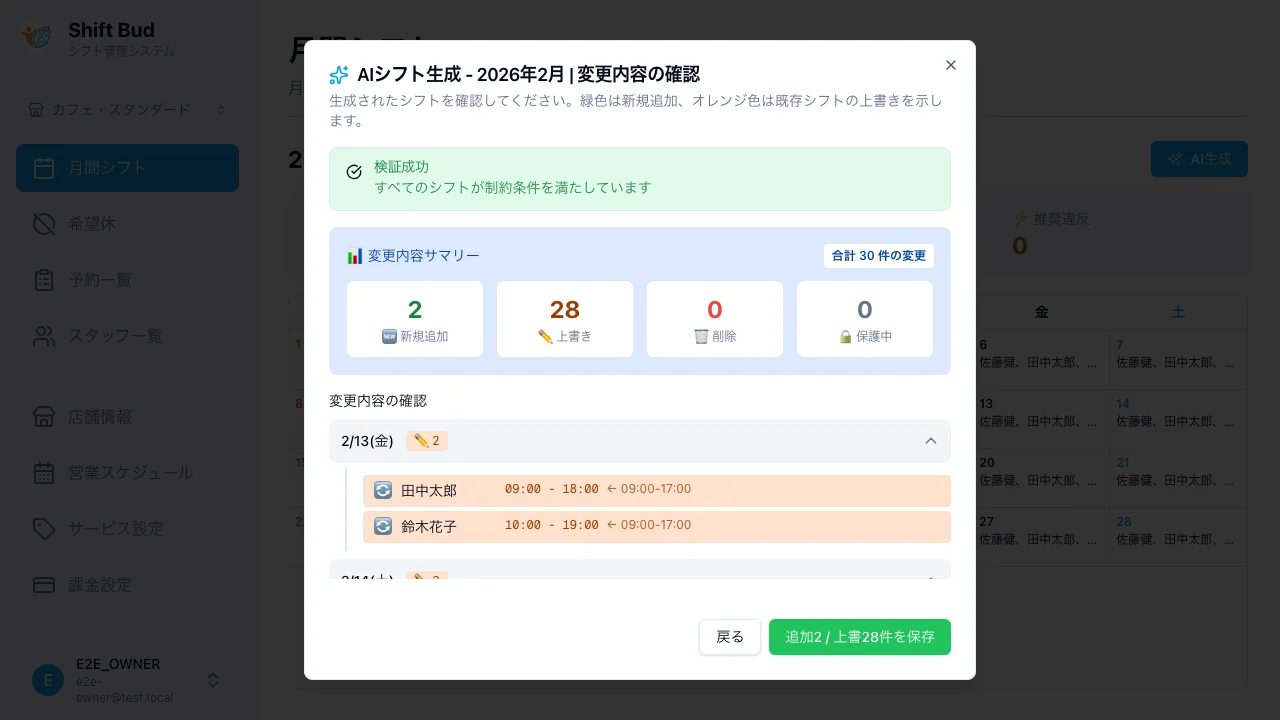Screen dimensions: 1280x720
Task: Open the 営業スケジュール calendar icon
Action: click(44, 473)
